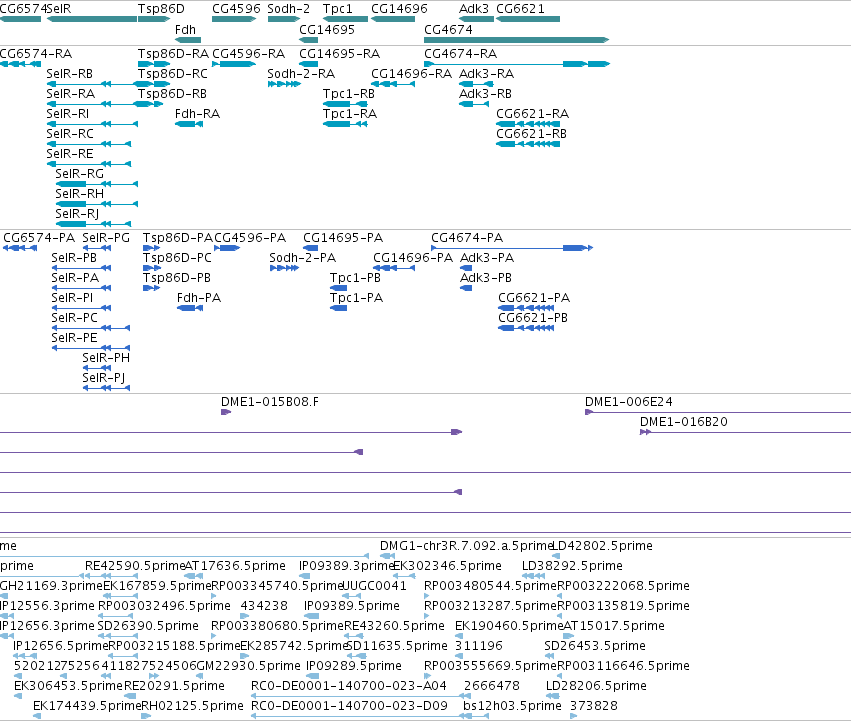The width and height of the screenshot is (851, 721).
Task: Select the Sodh-2-RA transcript
Action: click(x=284, y=84)
